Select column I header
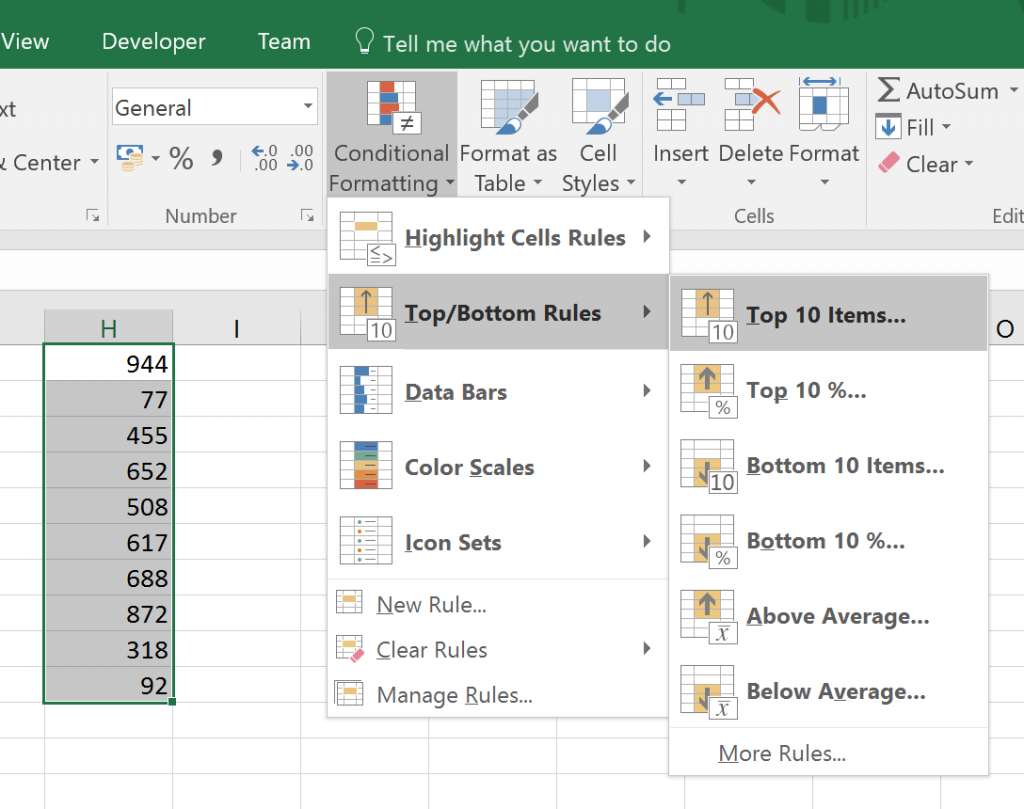 pyautogui.click(x=236, y=327)
